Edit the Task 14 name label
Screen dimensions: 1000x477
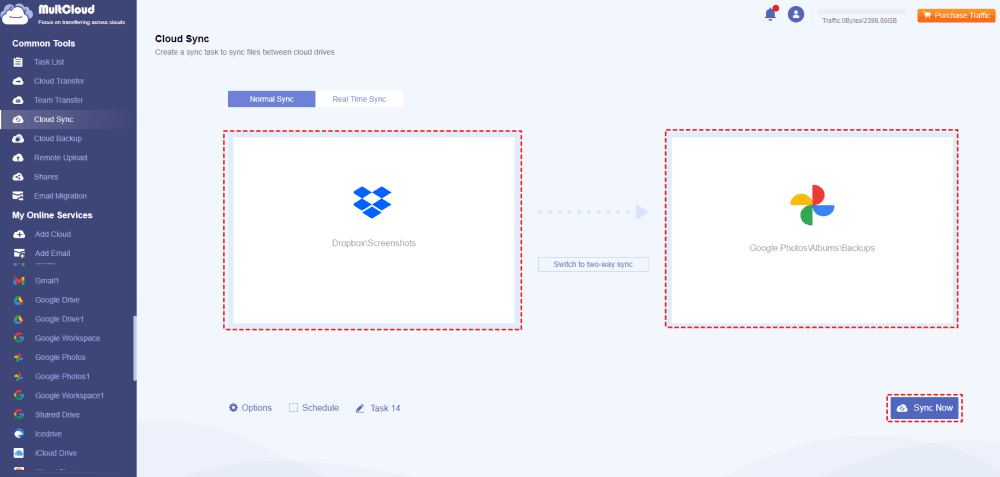coord(385,408)
